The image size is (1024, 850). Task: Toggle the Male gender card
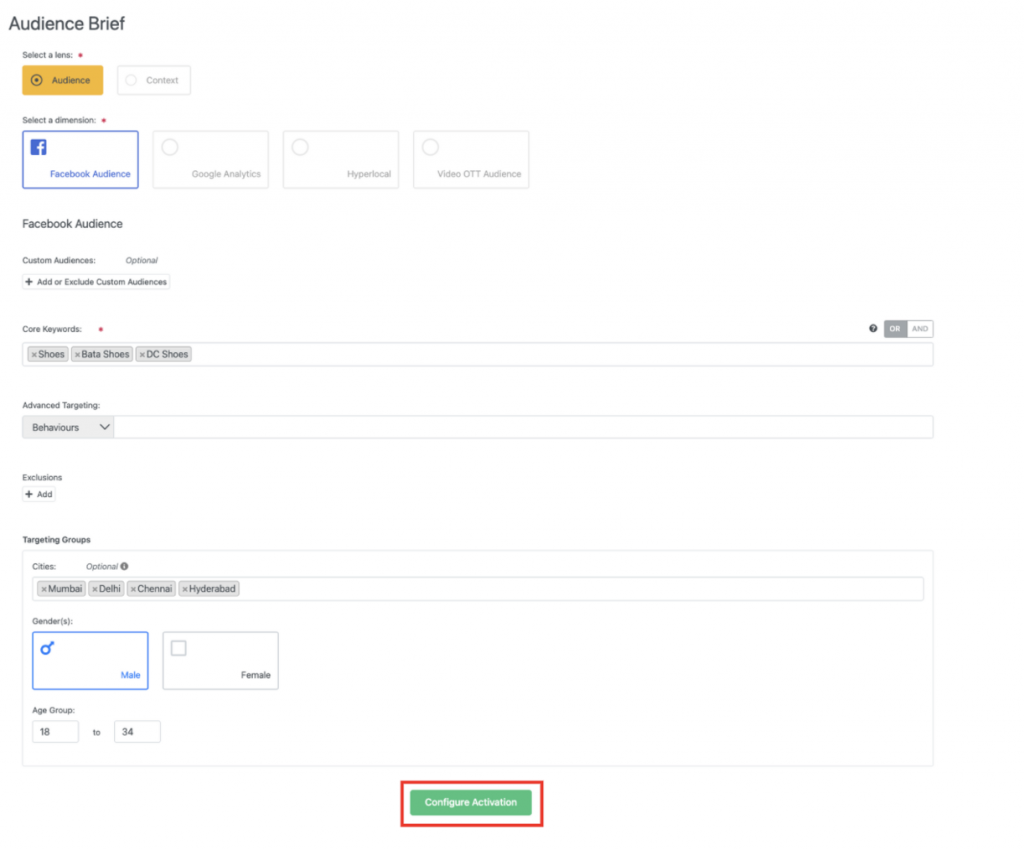tap(90, 661)
